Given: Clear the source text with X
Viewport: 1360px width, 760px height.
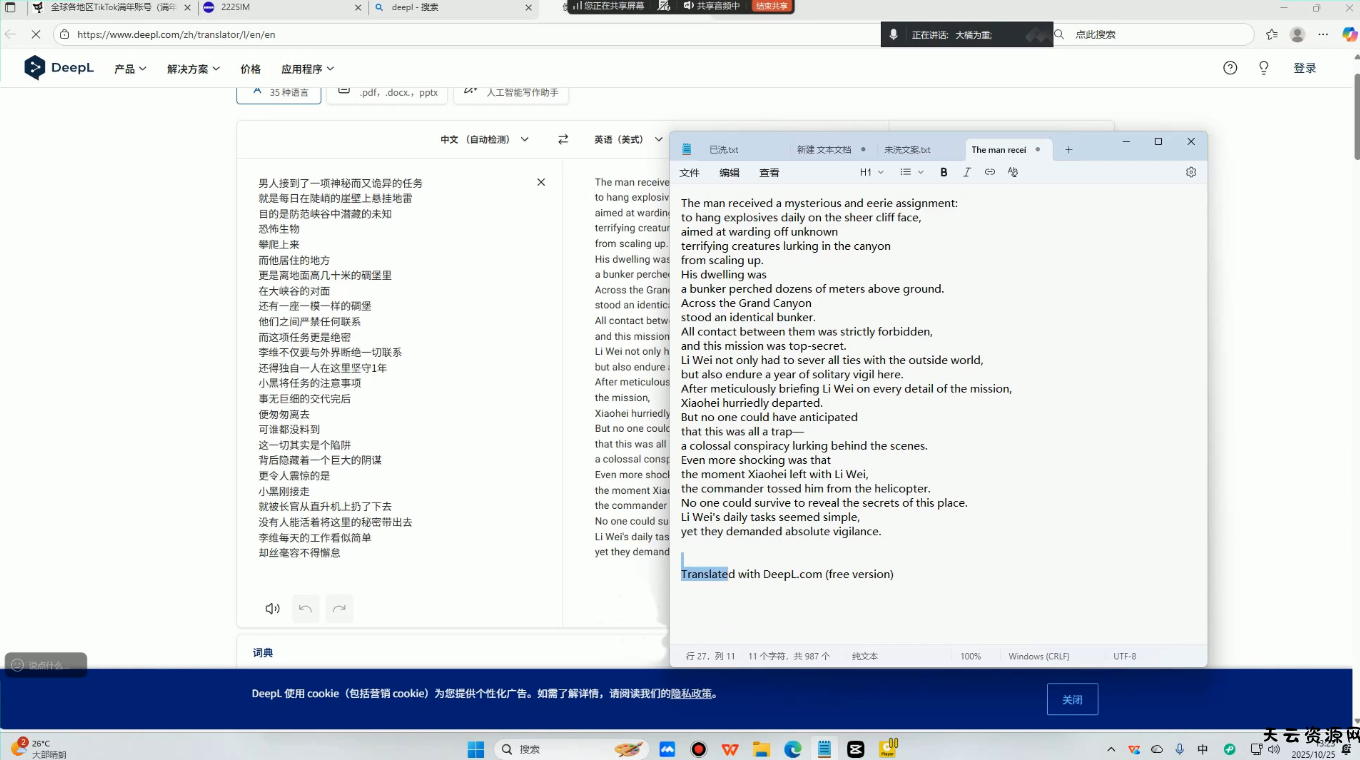Looking at the screenshot, I should click(x=541, y=182).
